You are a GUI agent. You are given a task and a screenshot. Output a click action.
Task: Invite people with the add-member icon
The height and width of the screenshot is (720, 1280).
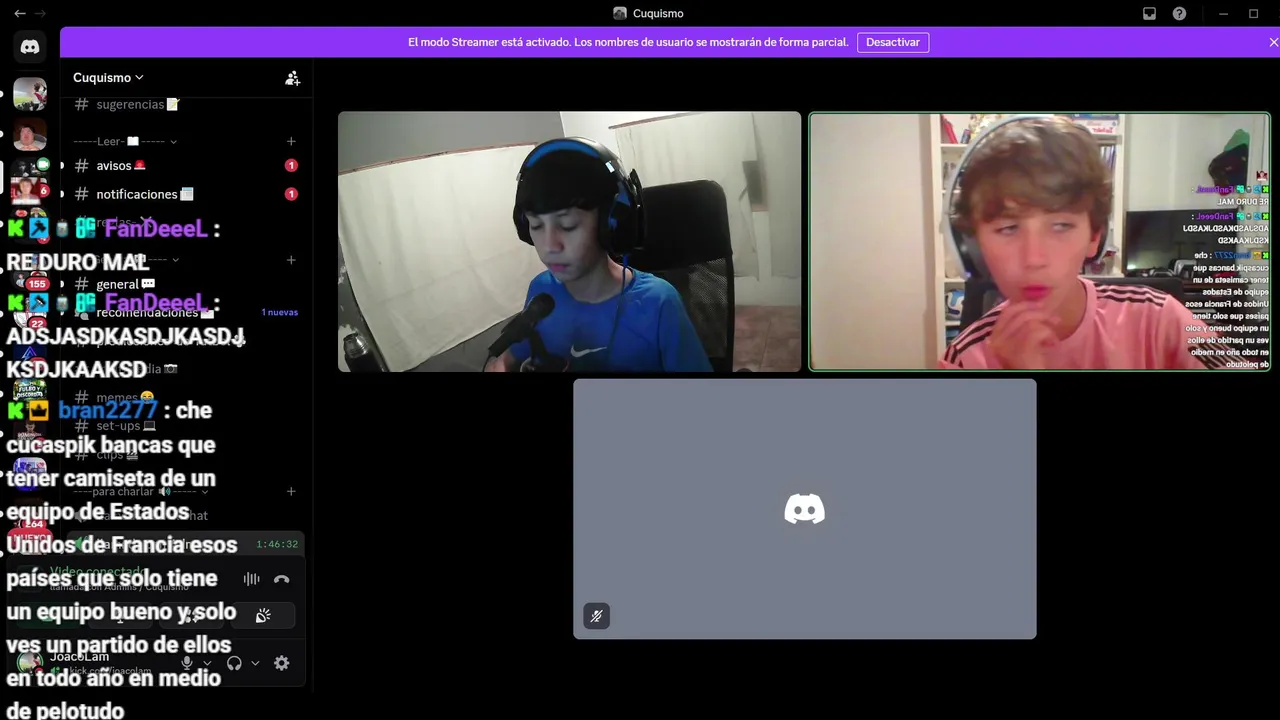pyautogui.click(x=292, y=78)
